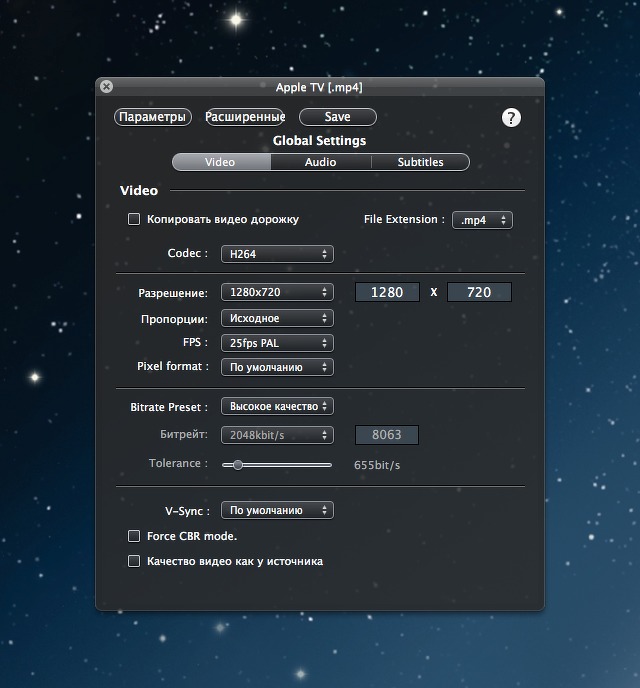Click the Параметры button
The height and width of the screenshot is (688, 640).
(x=153, y=117)
